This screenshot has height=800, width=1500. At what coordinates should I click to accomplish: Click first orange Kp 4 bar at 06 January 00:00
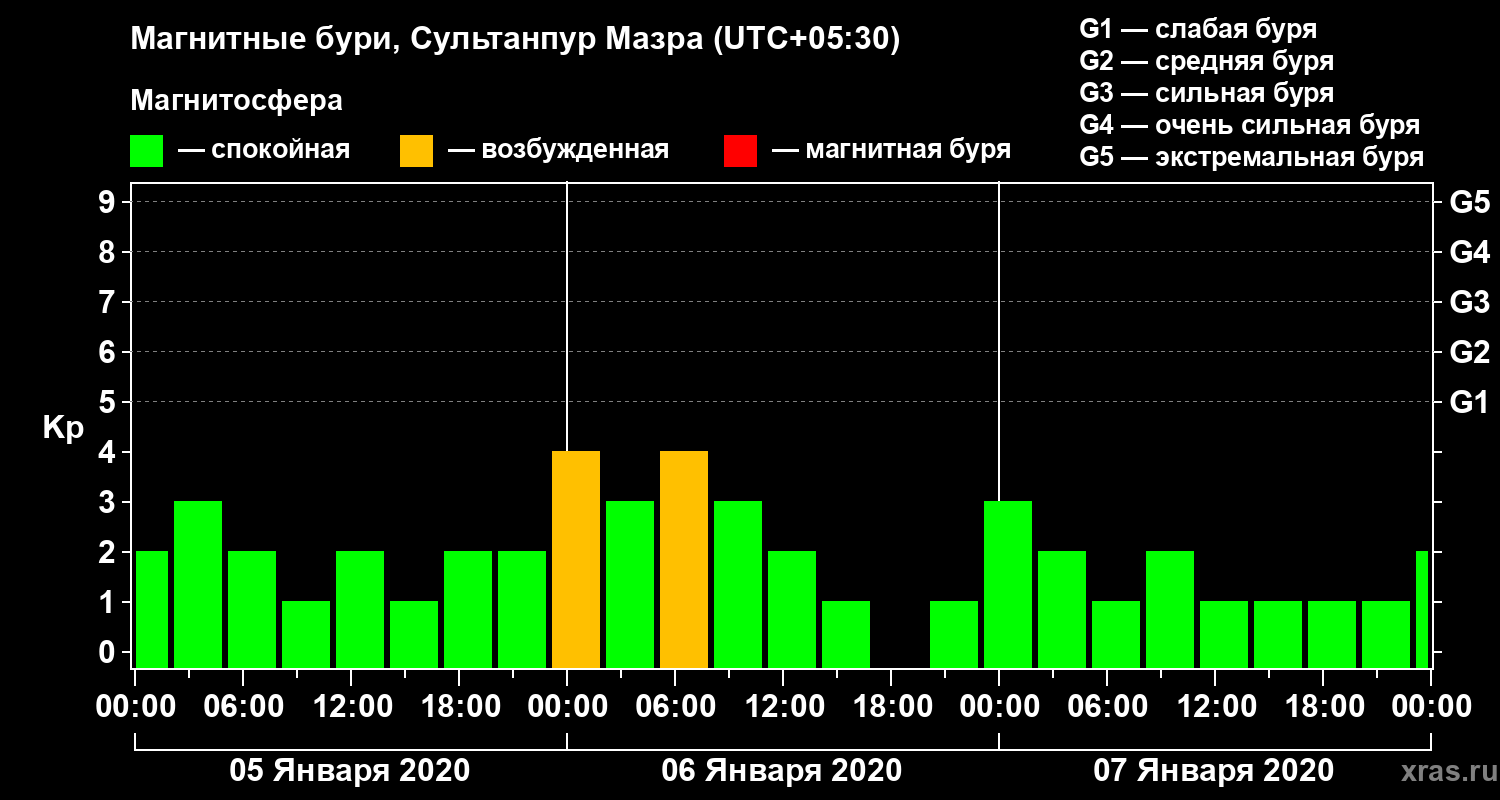coord(576,560)
